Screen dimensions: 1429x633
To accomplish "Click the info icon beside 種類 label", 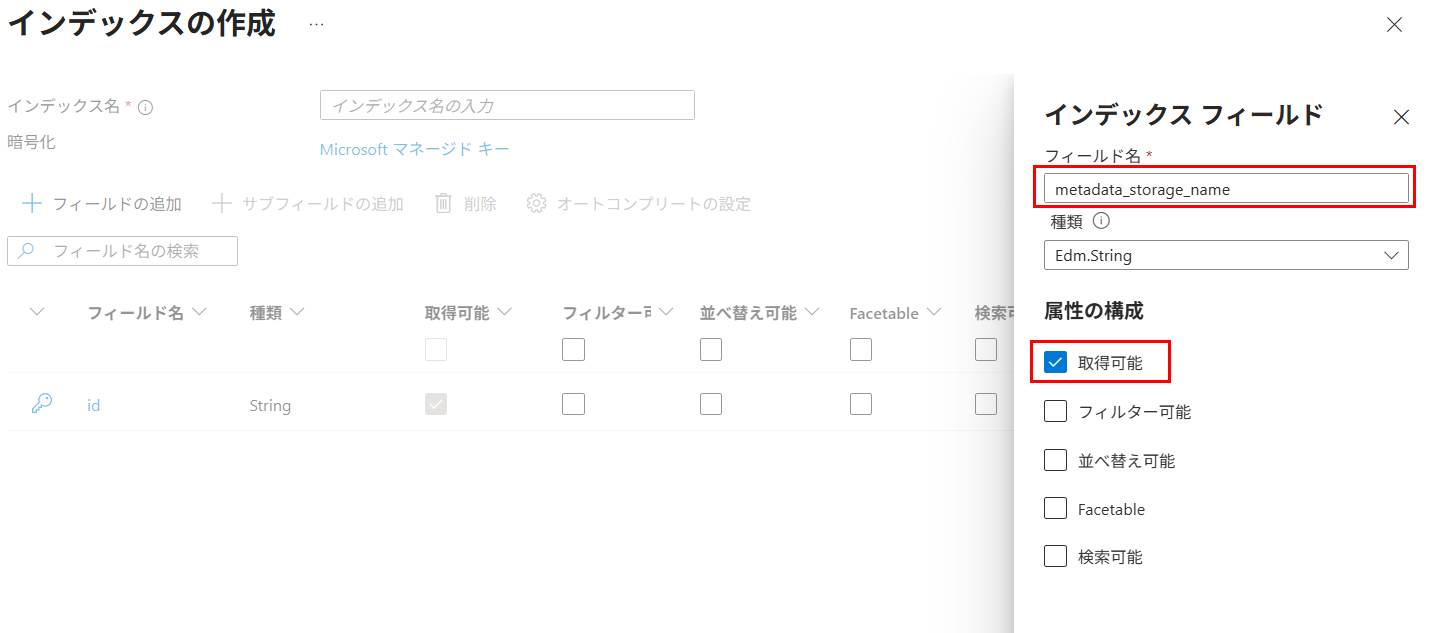I will (x=1101, y=221).
